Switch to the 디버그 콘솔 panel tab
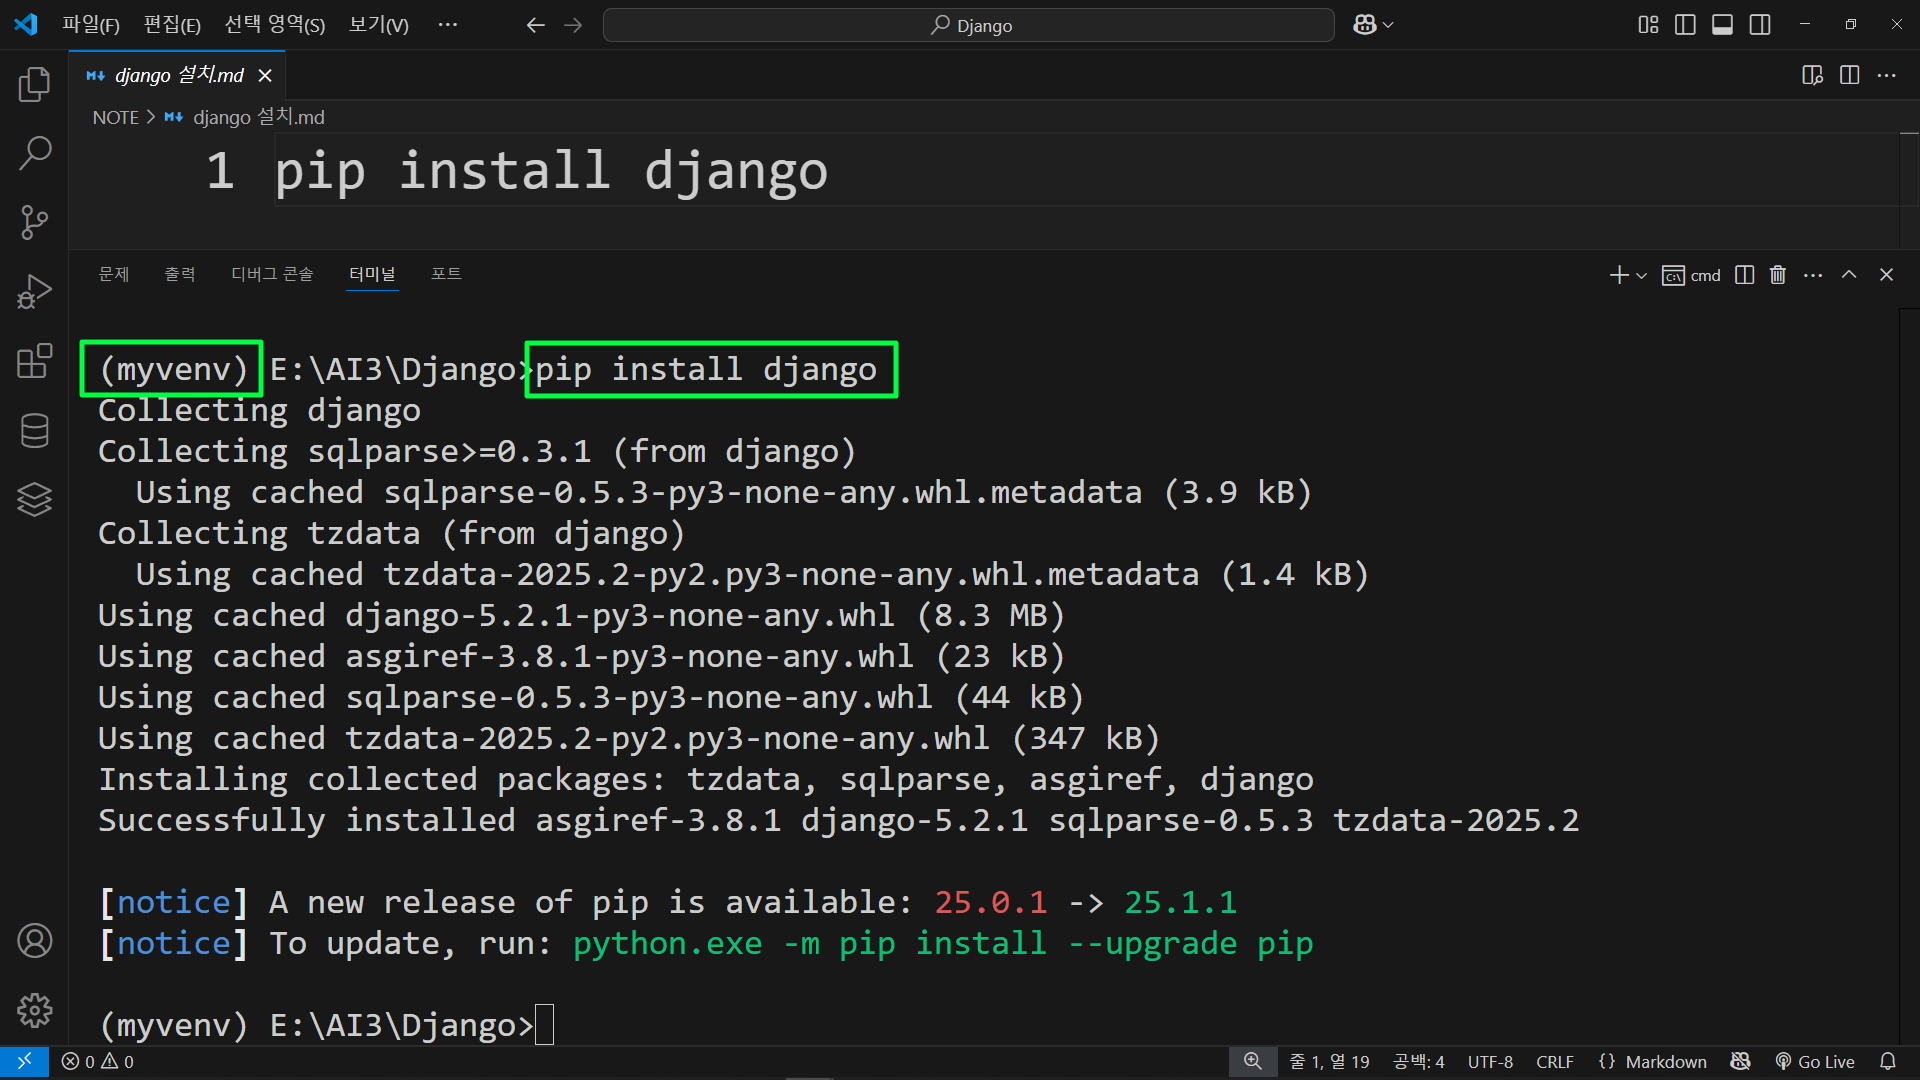 (x=272, y=274)
